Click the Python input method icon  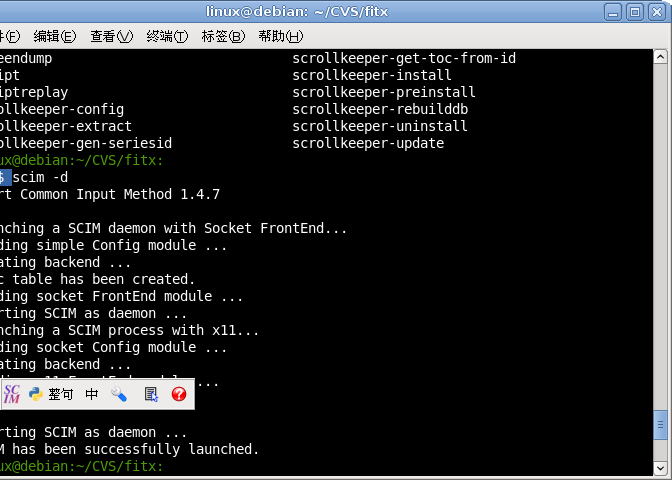(36, 394)
